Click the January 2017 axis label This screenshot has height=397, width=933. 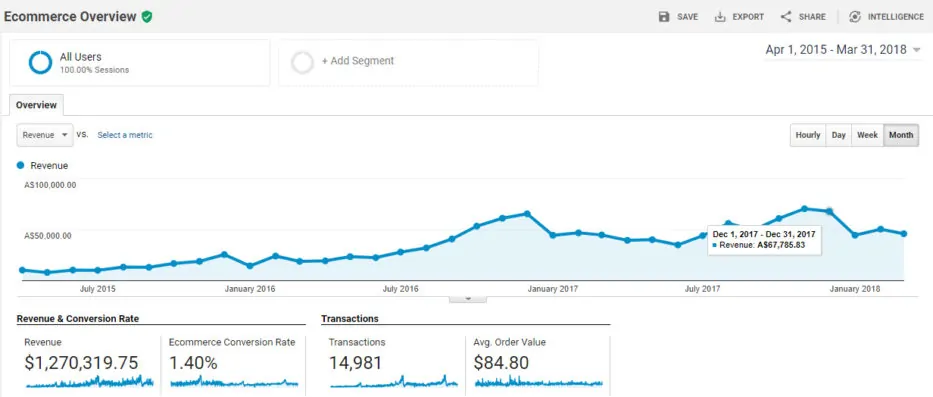pyautogui.click(x=552, y=289)
